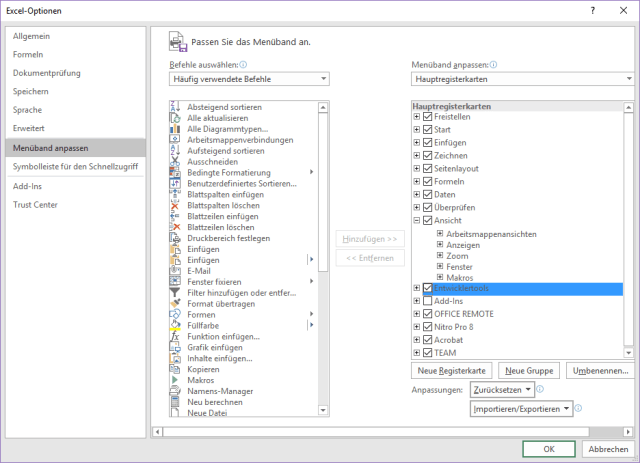
Task: Collapse the Ansicht tree node
Action: (417, 220)
